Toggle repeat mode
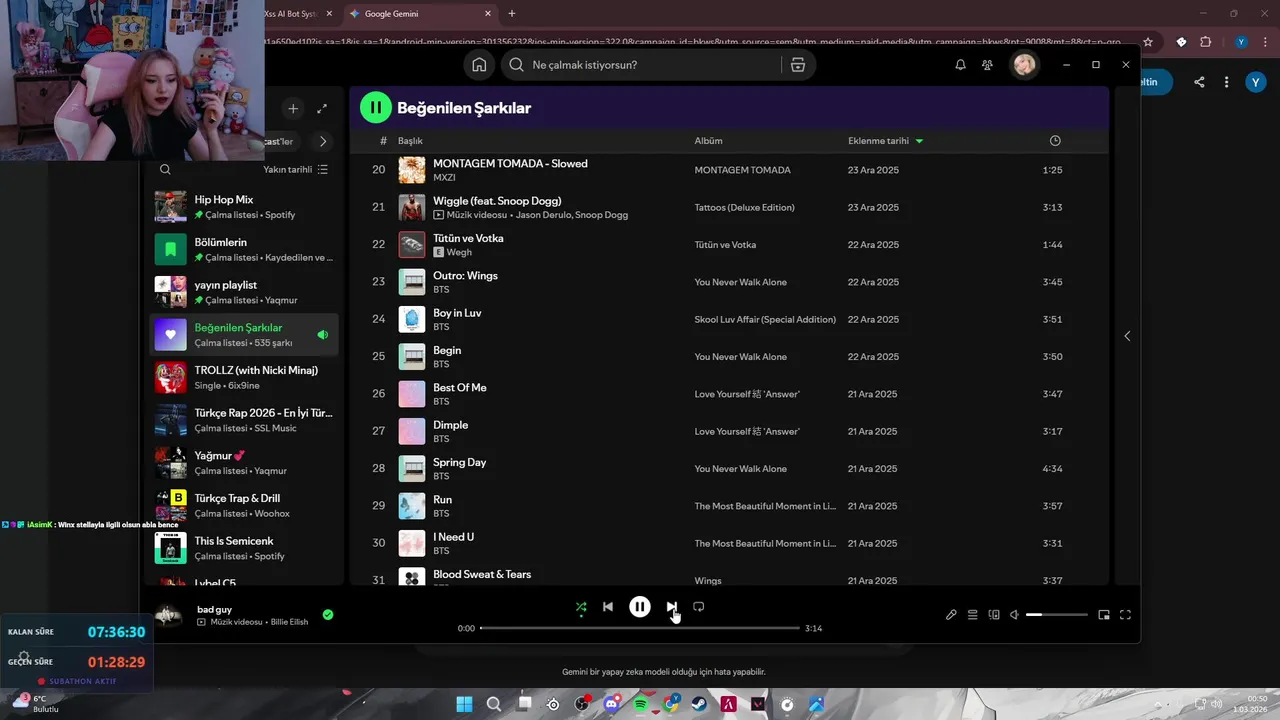 point(699,606)
